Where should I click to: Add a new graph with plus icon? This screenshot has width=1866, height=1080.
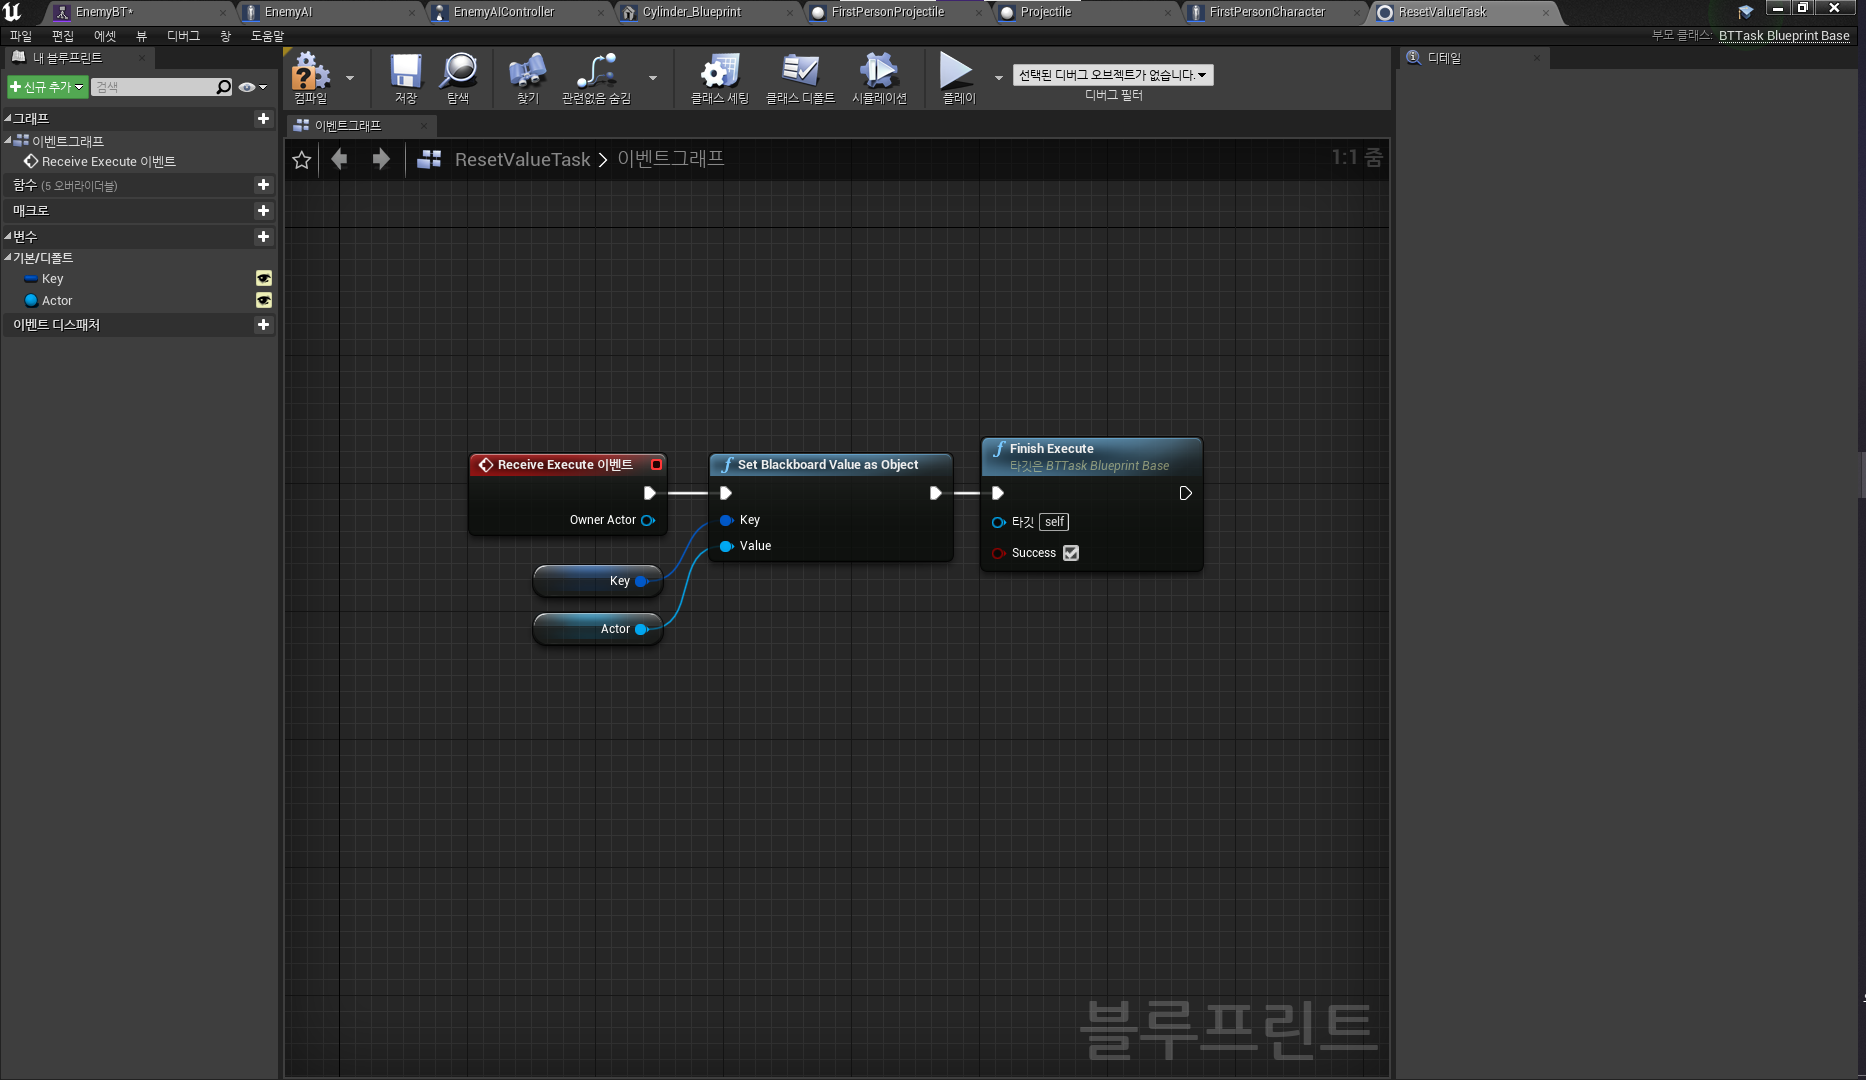[x=263, y=118]
